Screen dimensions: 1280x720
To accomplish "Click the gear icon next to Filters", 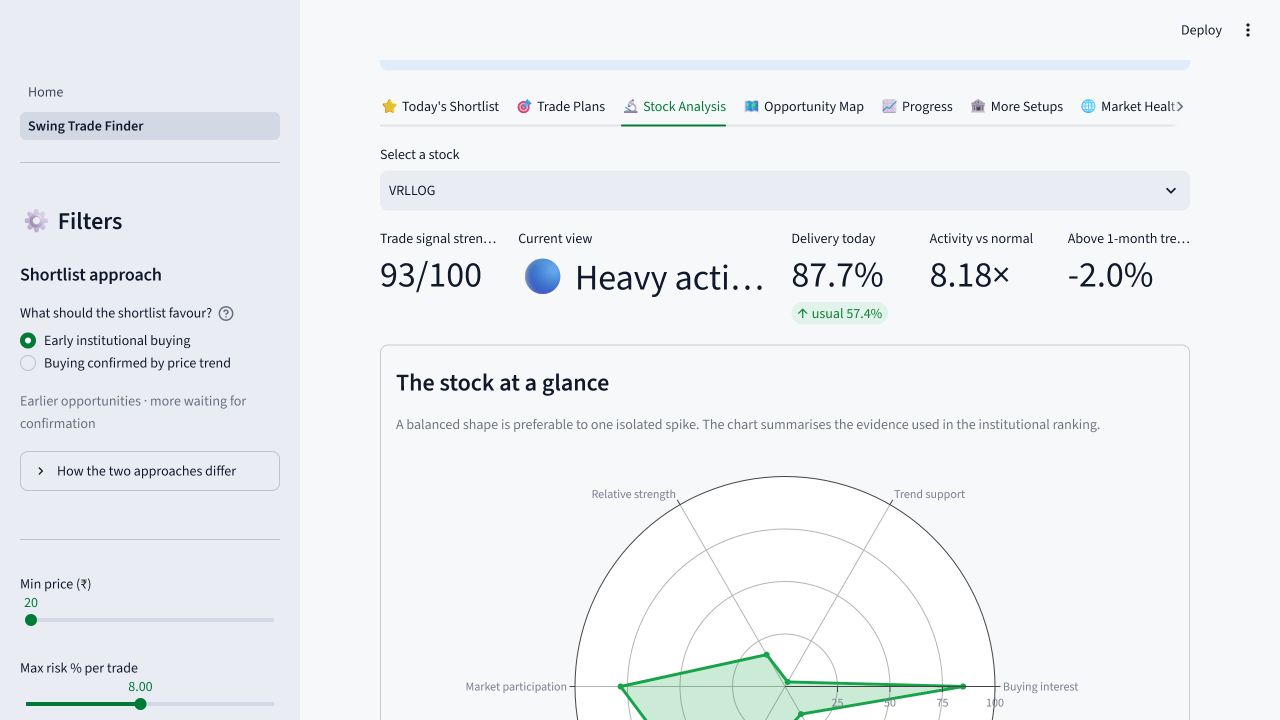I will coord(36,221).
